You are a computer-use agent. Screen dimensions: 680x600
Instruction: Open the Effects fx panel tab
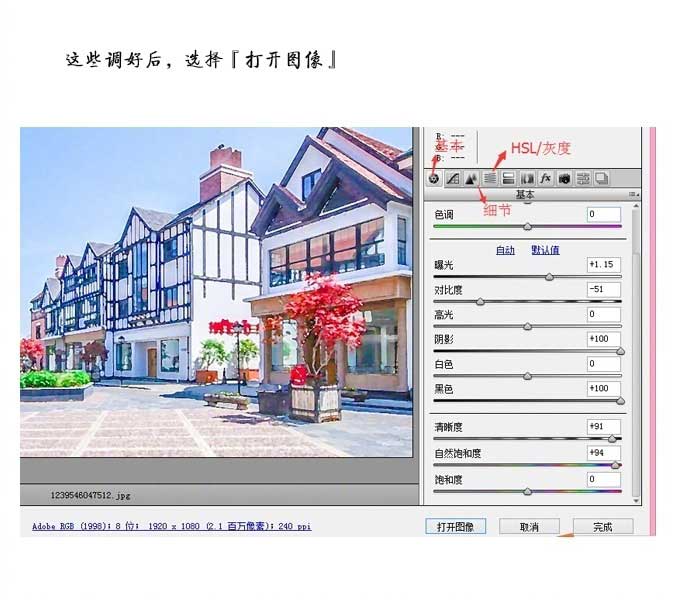tap(546, 178)
